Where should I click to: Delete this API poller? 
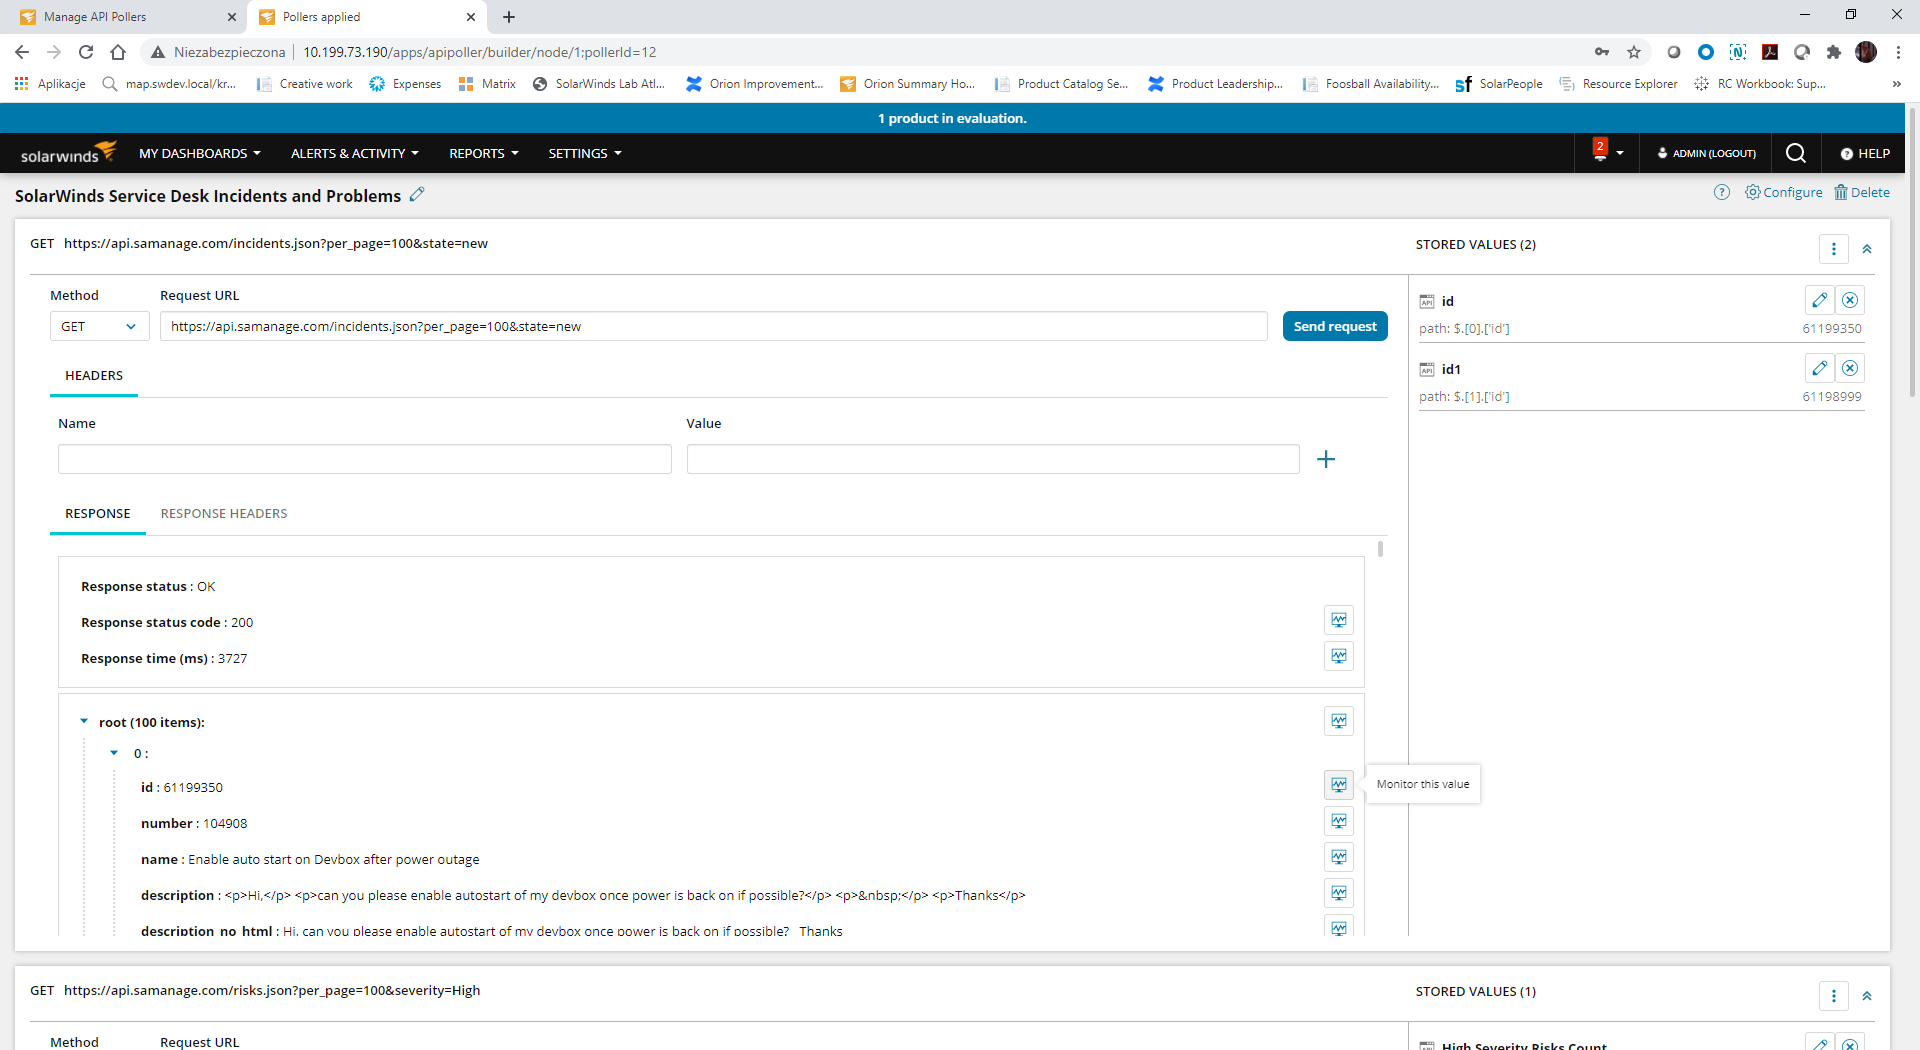coord(1862,192)
